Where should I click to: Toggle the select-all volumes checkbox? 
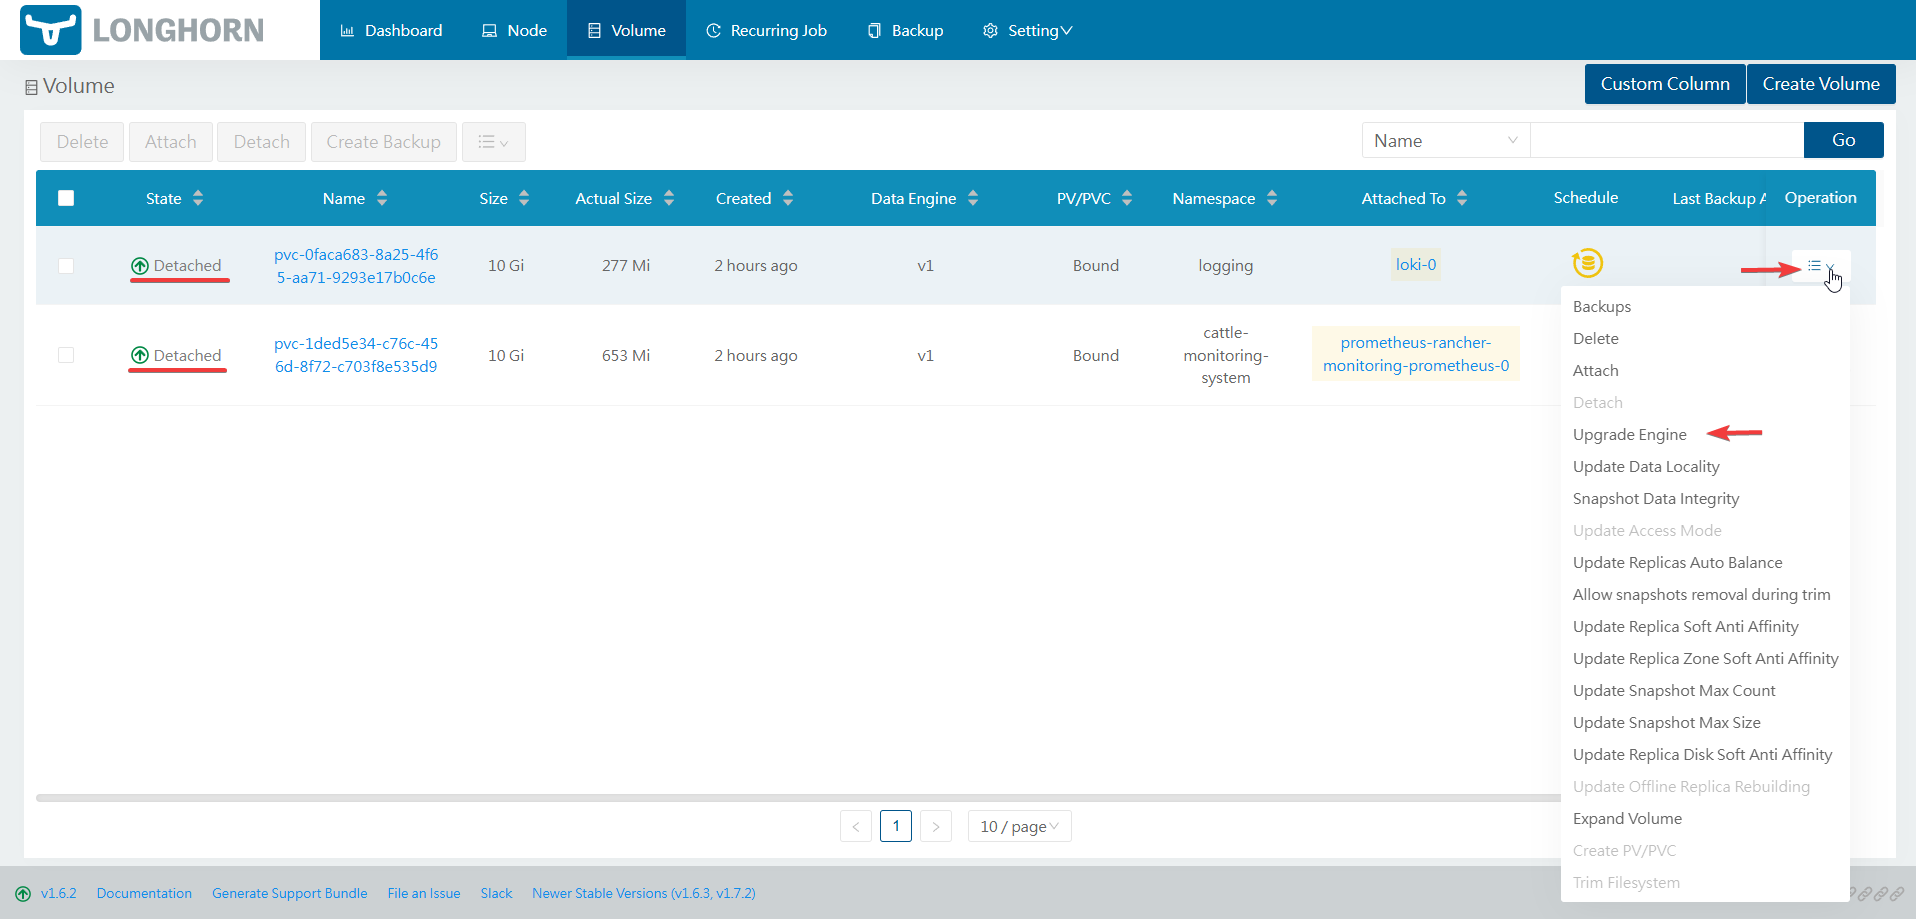[x=66, y=198]
